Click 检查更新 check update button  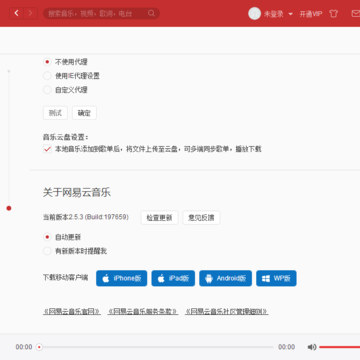(159, 218)
